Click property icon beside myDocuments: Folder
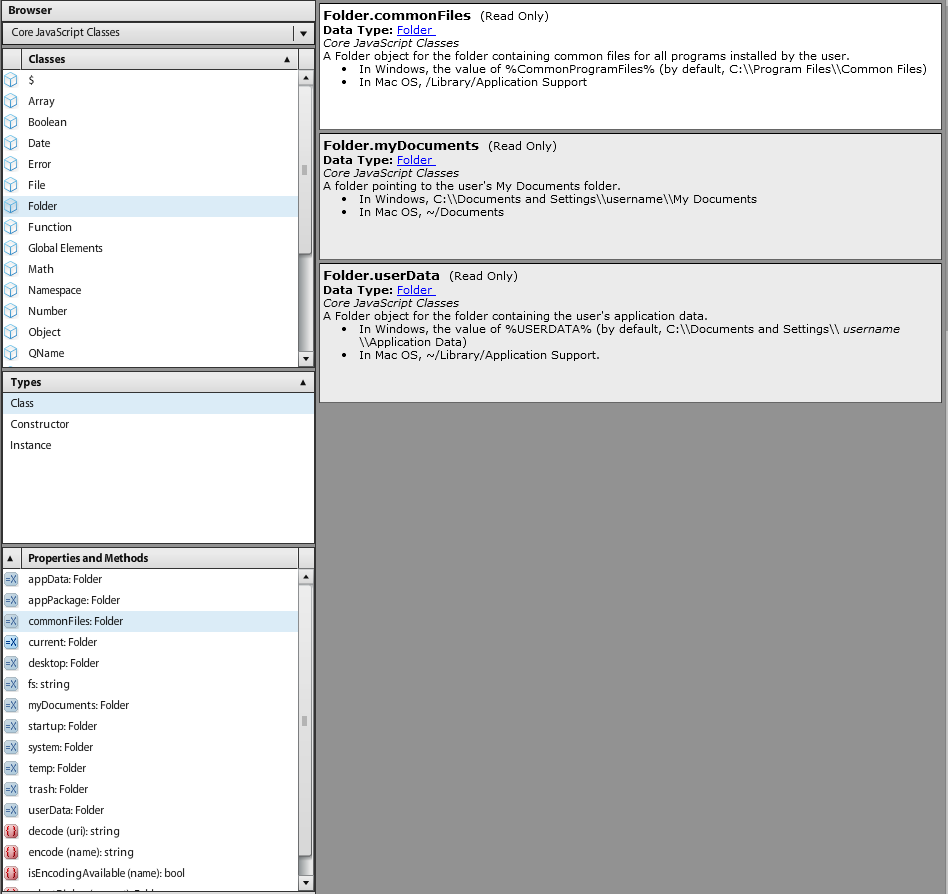 point(11,705)
